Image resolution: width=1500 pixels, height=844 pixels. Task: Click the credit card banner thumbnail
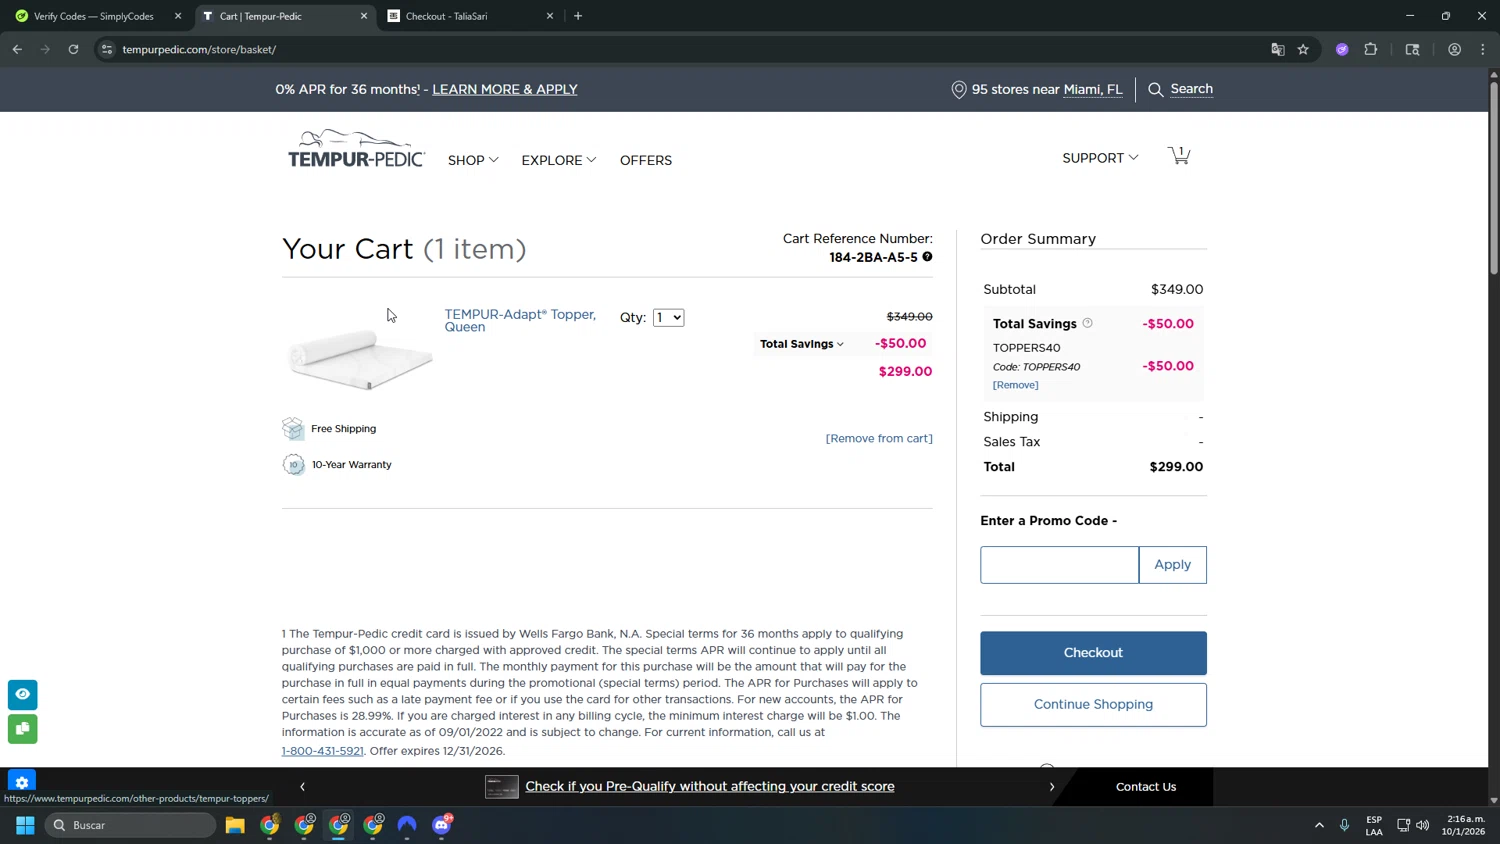(502, 787)
